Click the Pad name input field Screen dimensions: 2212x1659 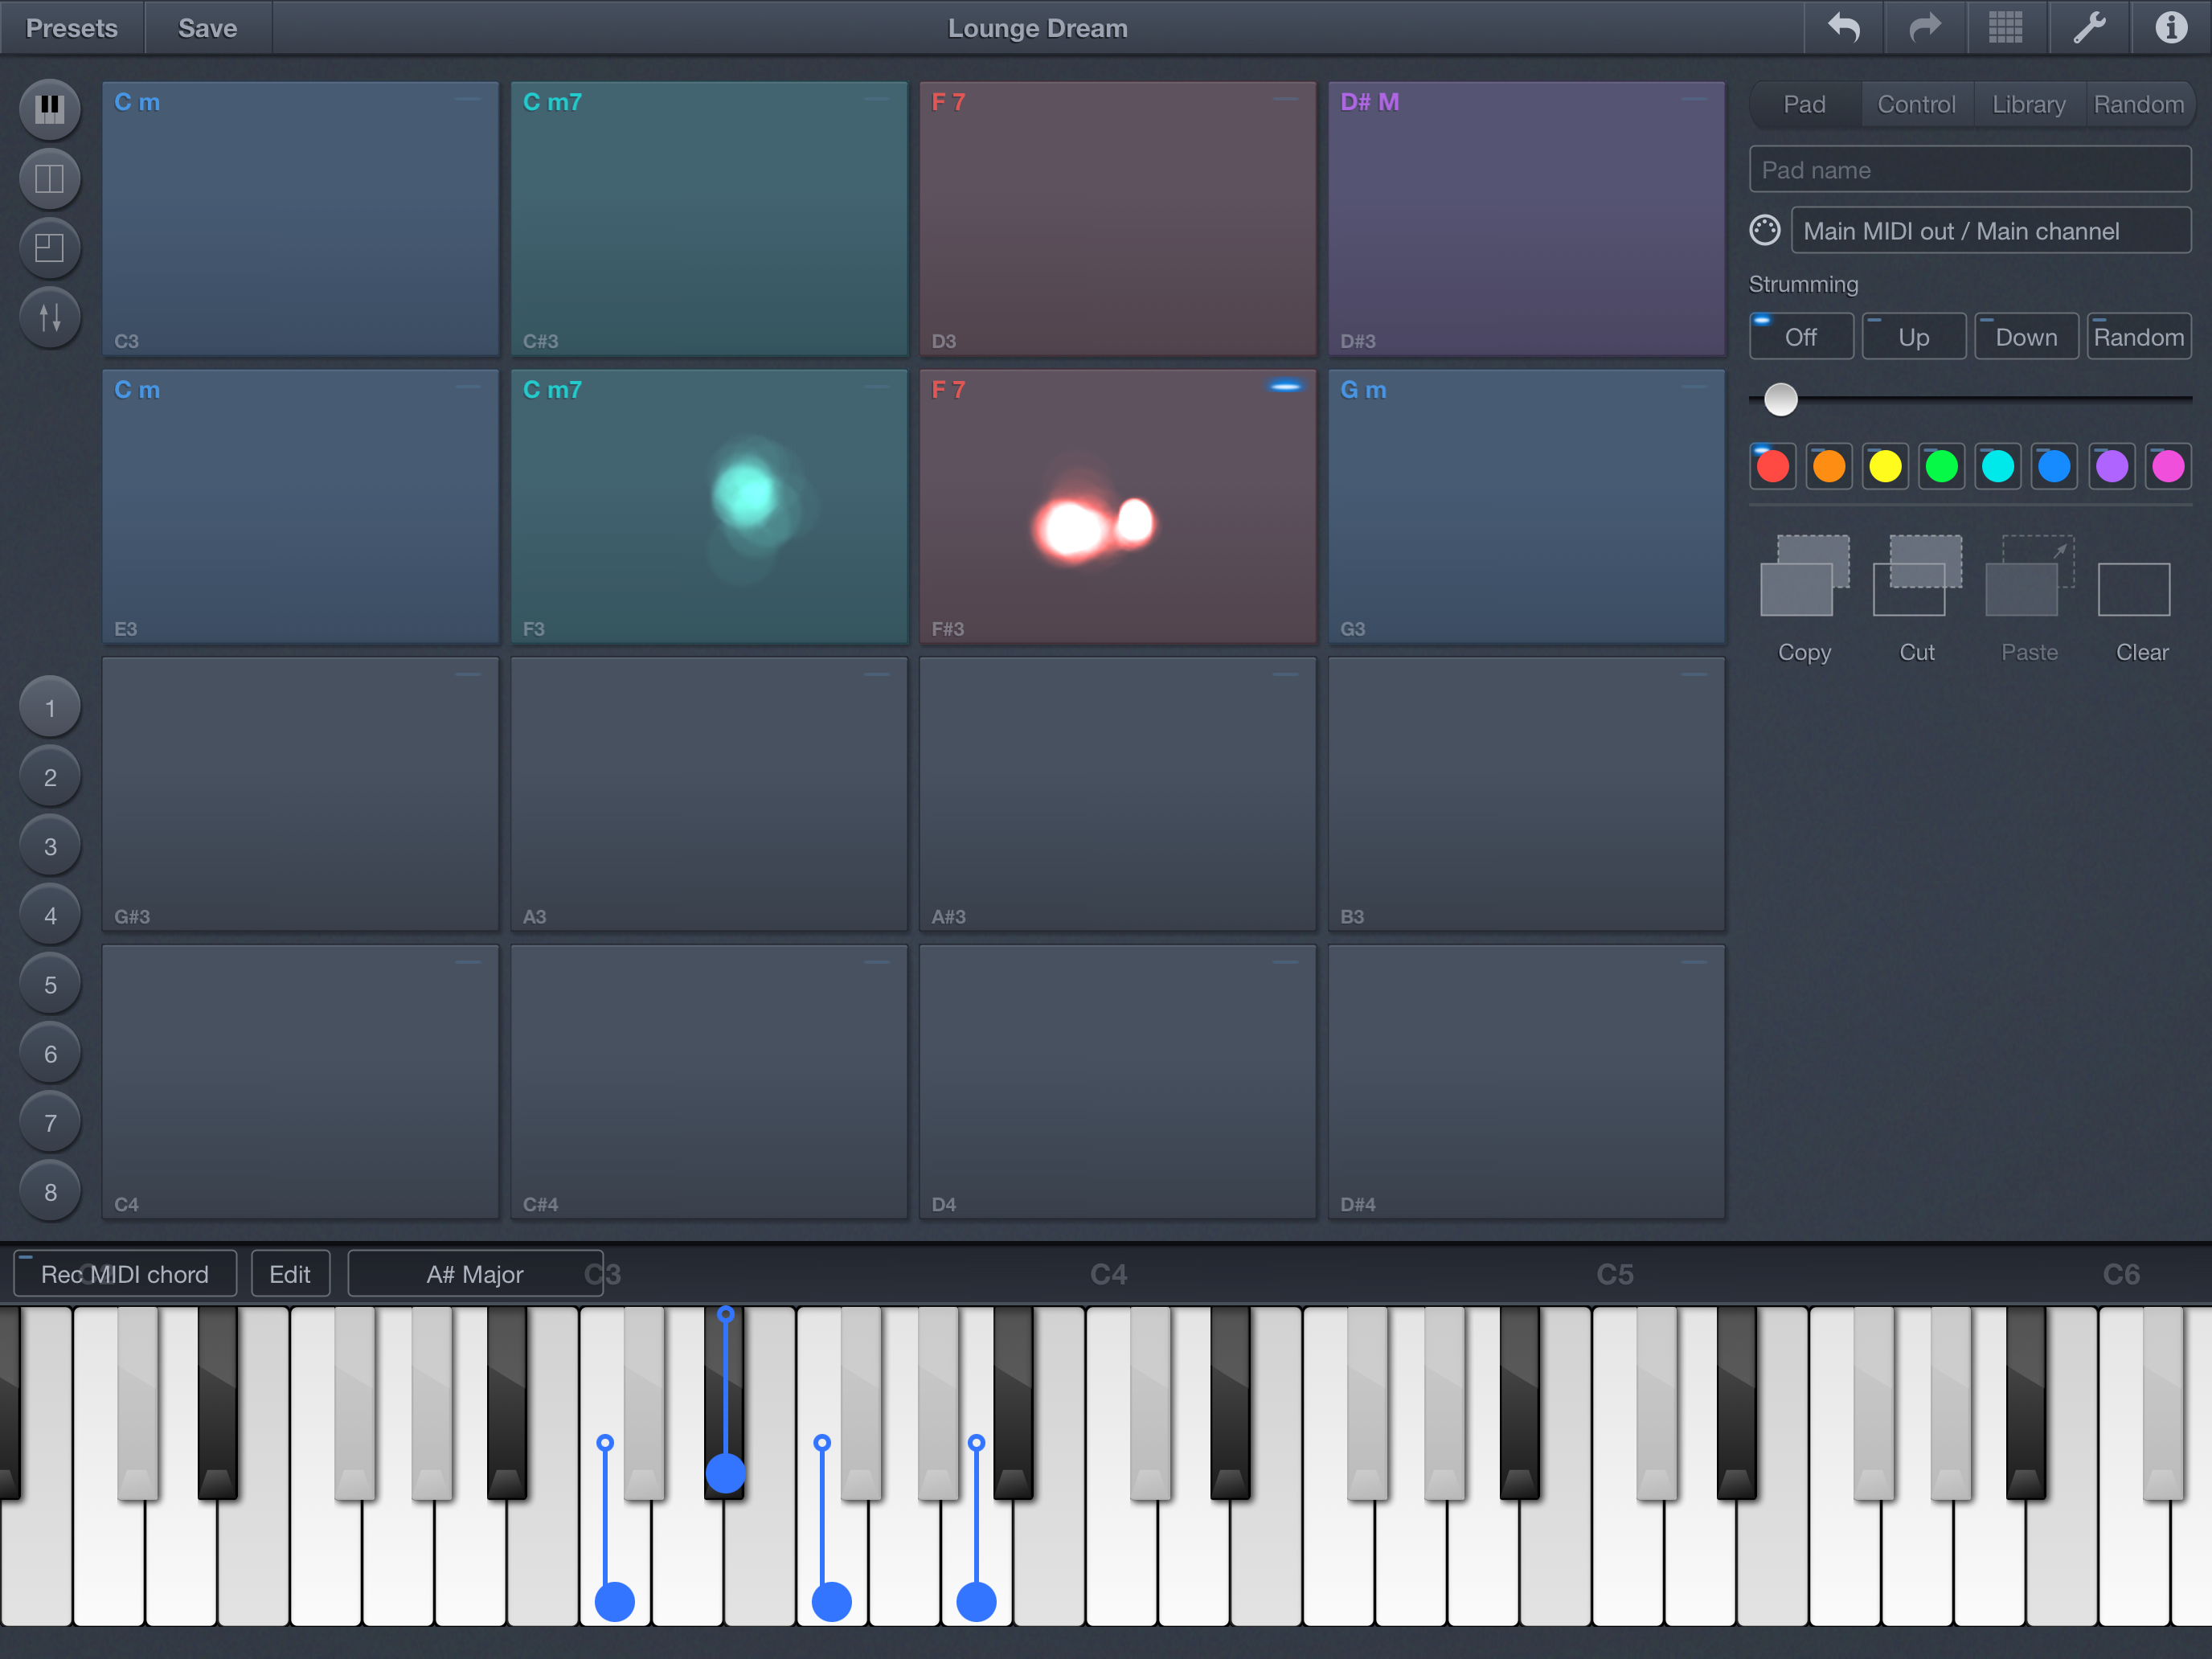[1970, 170]
